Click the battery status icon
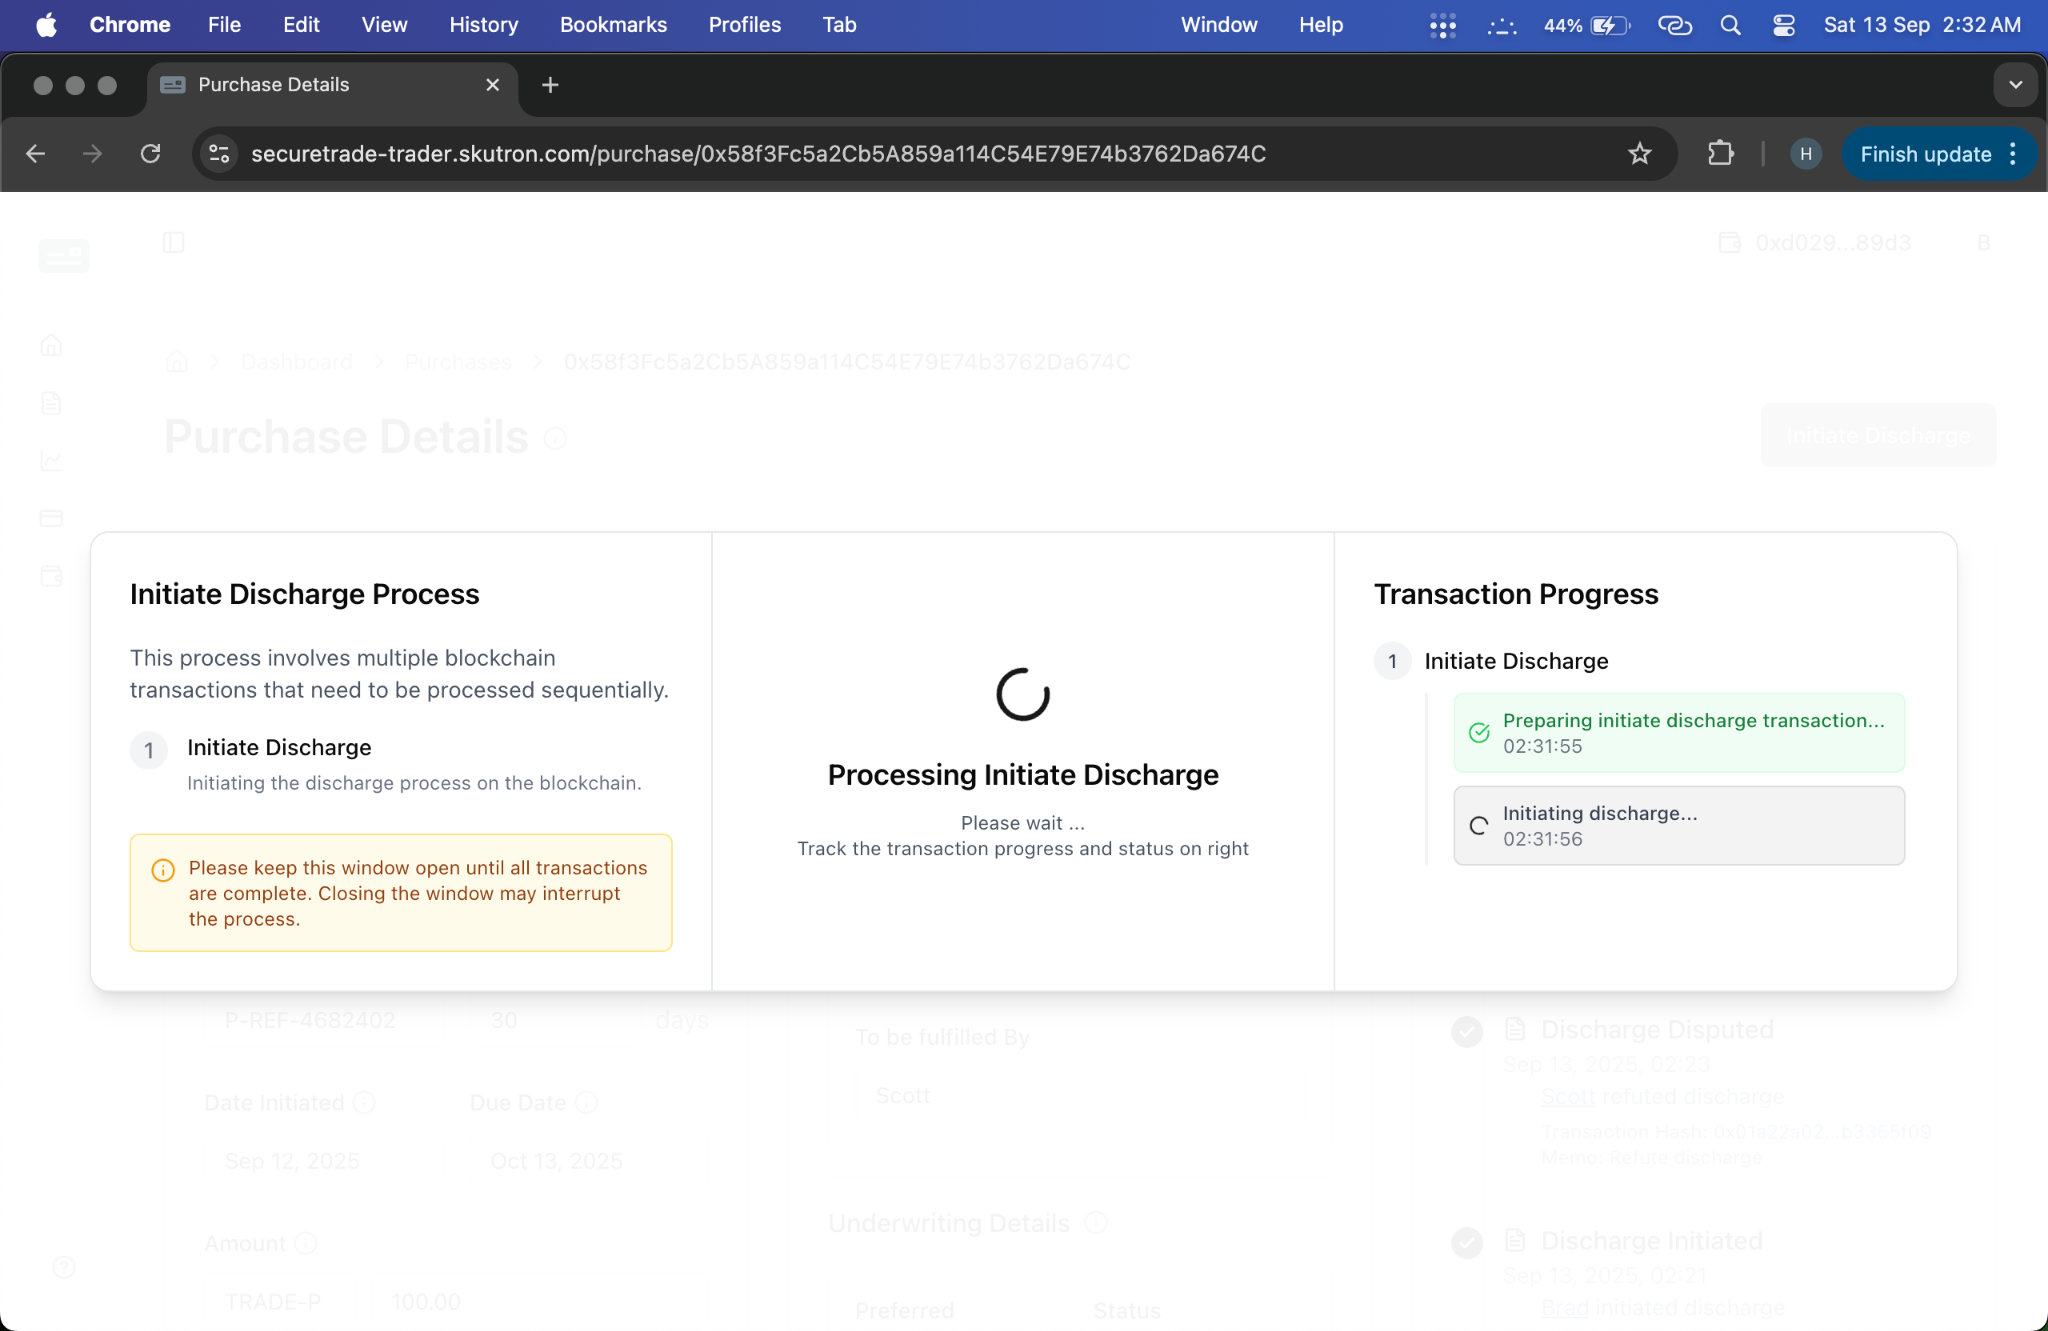The height and width of the screenshot is (1331, 2048). click(x=1610, y=25)
